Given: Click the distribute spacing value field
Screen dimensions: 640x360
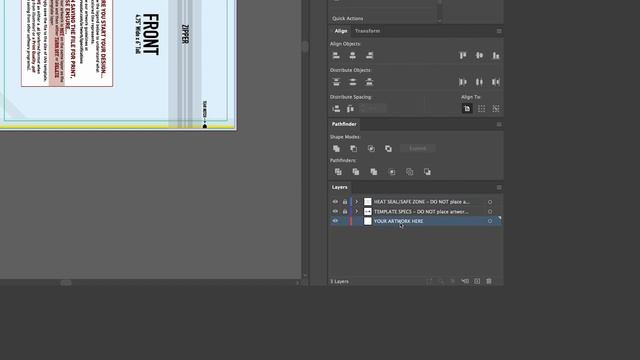Looking at the screenshot, I should [372, 109].
